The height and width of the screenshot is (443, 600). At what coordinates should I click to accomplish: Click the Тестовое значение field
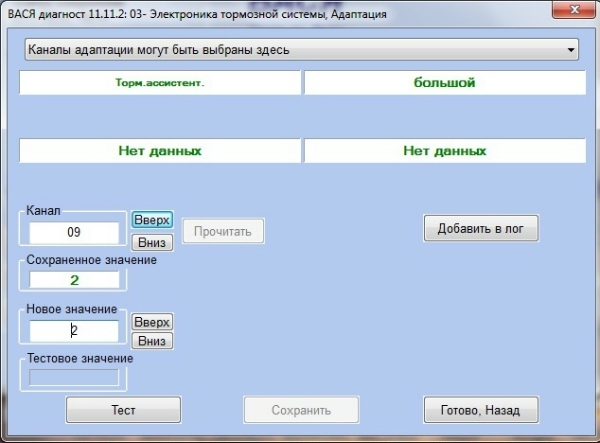click(x=74, y=378)
